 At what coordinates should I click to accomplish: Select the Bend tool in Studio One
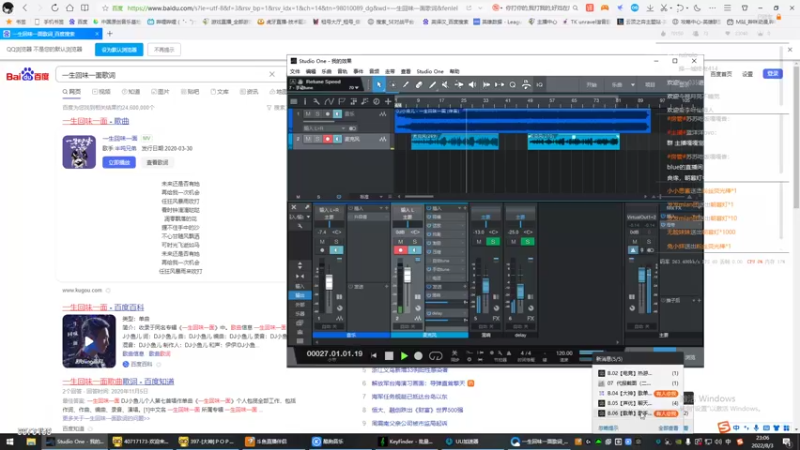pyautogui.click(x=459, y=85)
